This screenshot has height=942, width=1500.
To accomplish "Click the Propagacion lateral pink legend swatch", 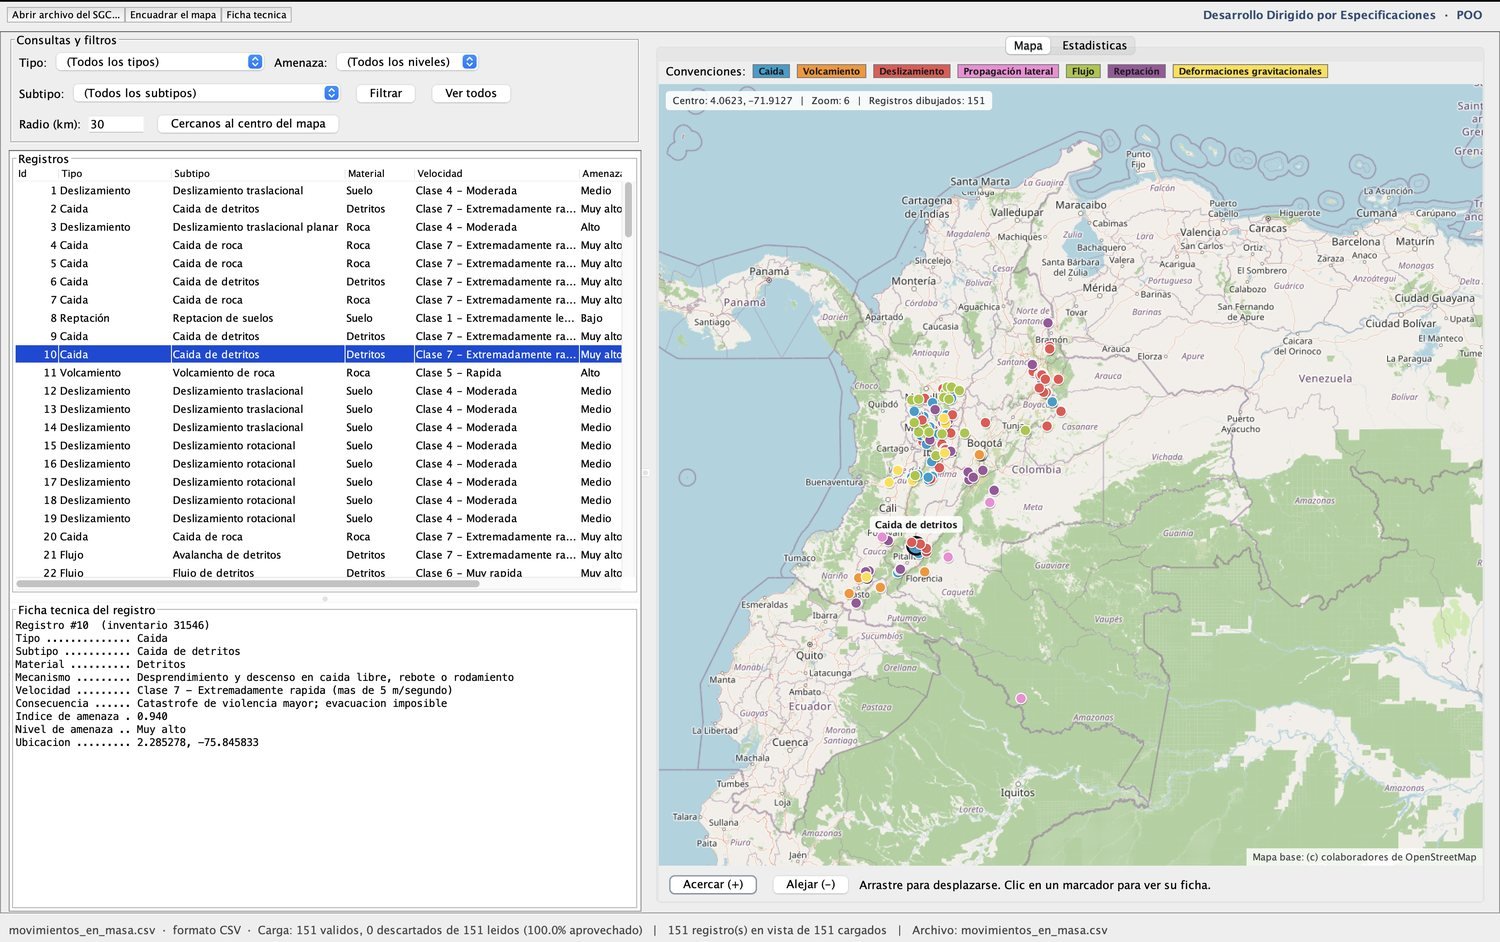I will pyautogui.click(x=1008, y=71).
